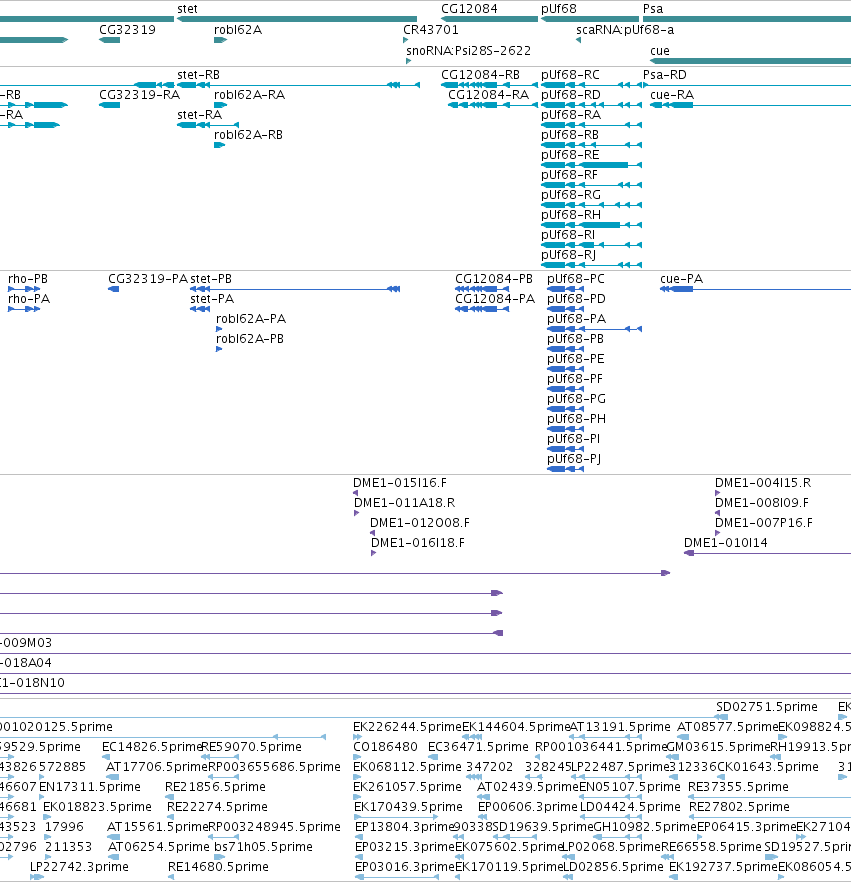Viewport: 851px width, 882px height.
Task: Select the CR43701 gene label
Action: (431, 30)
